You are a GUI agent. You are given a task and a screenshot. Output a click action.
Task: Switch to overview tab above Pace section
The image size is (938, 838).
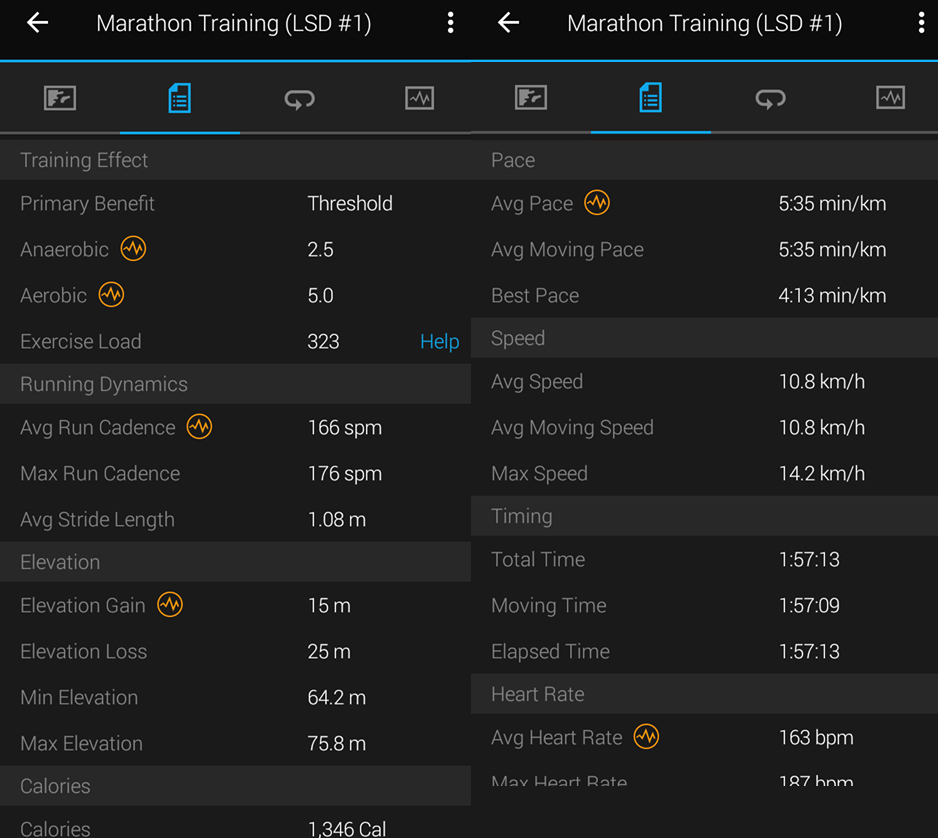531,98
